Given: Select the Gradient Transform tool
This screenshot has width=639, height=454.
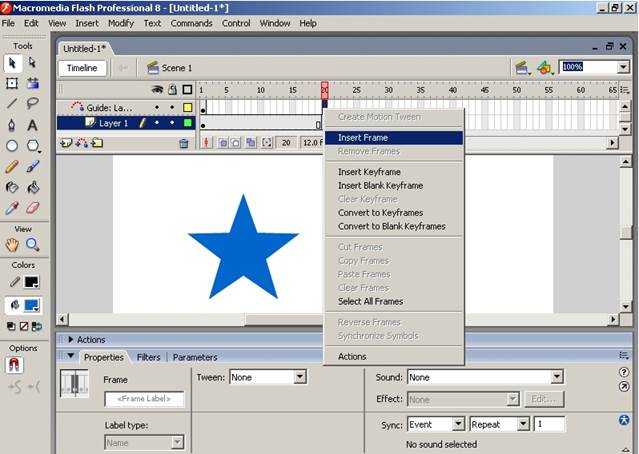Looking at the screenshot, I should tap(33, 83).
